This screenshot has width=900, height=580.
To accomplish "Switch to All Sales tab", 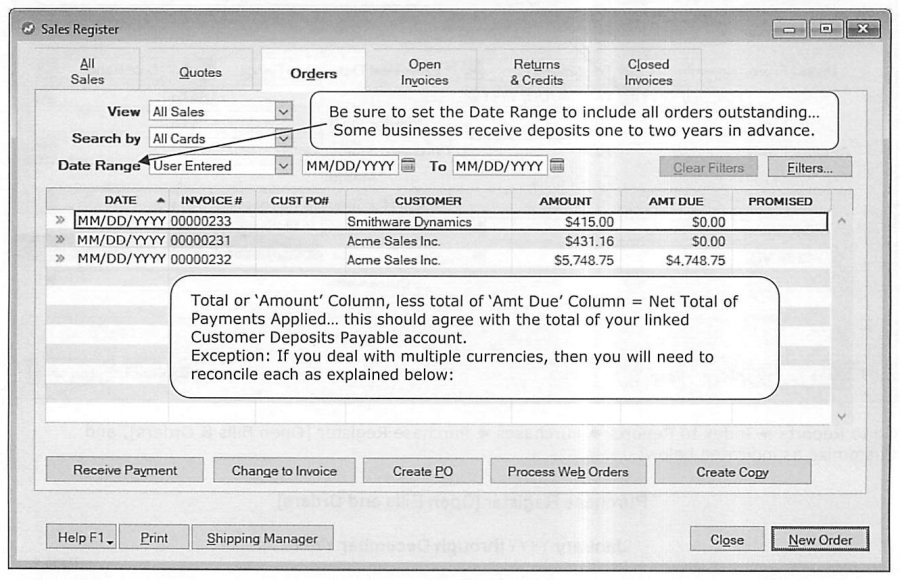I will pos(87,71).
